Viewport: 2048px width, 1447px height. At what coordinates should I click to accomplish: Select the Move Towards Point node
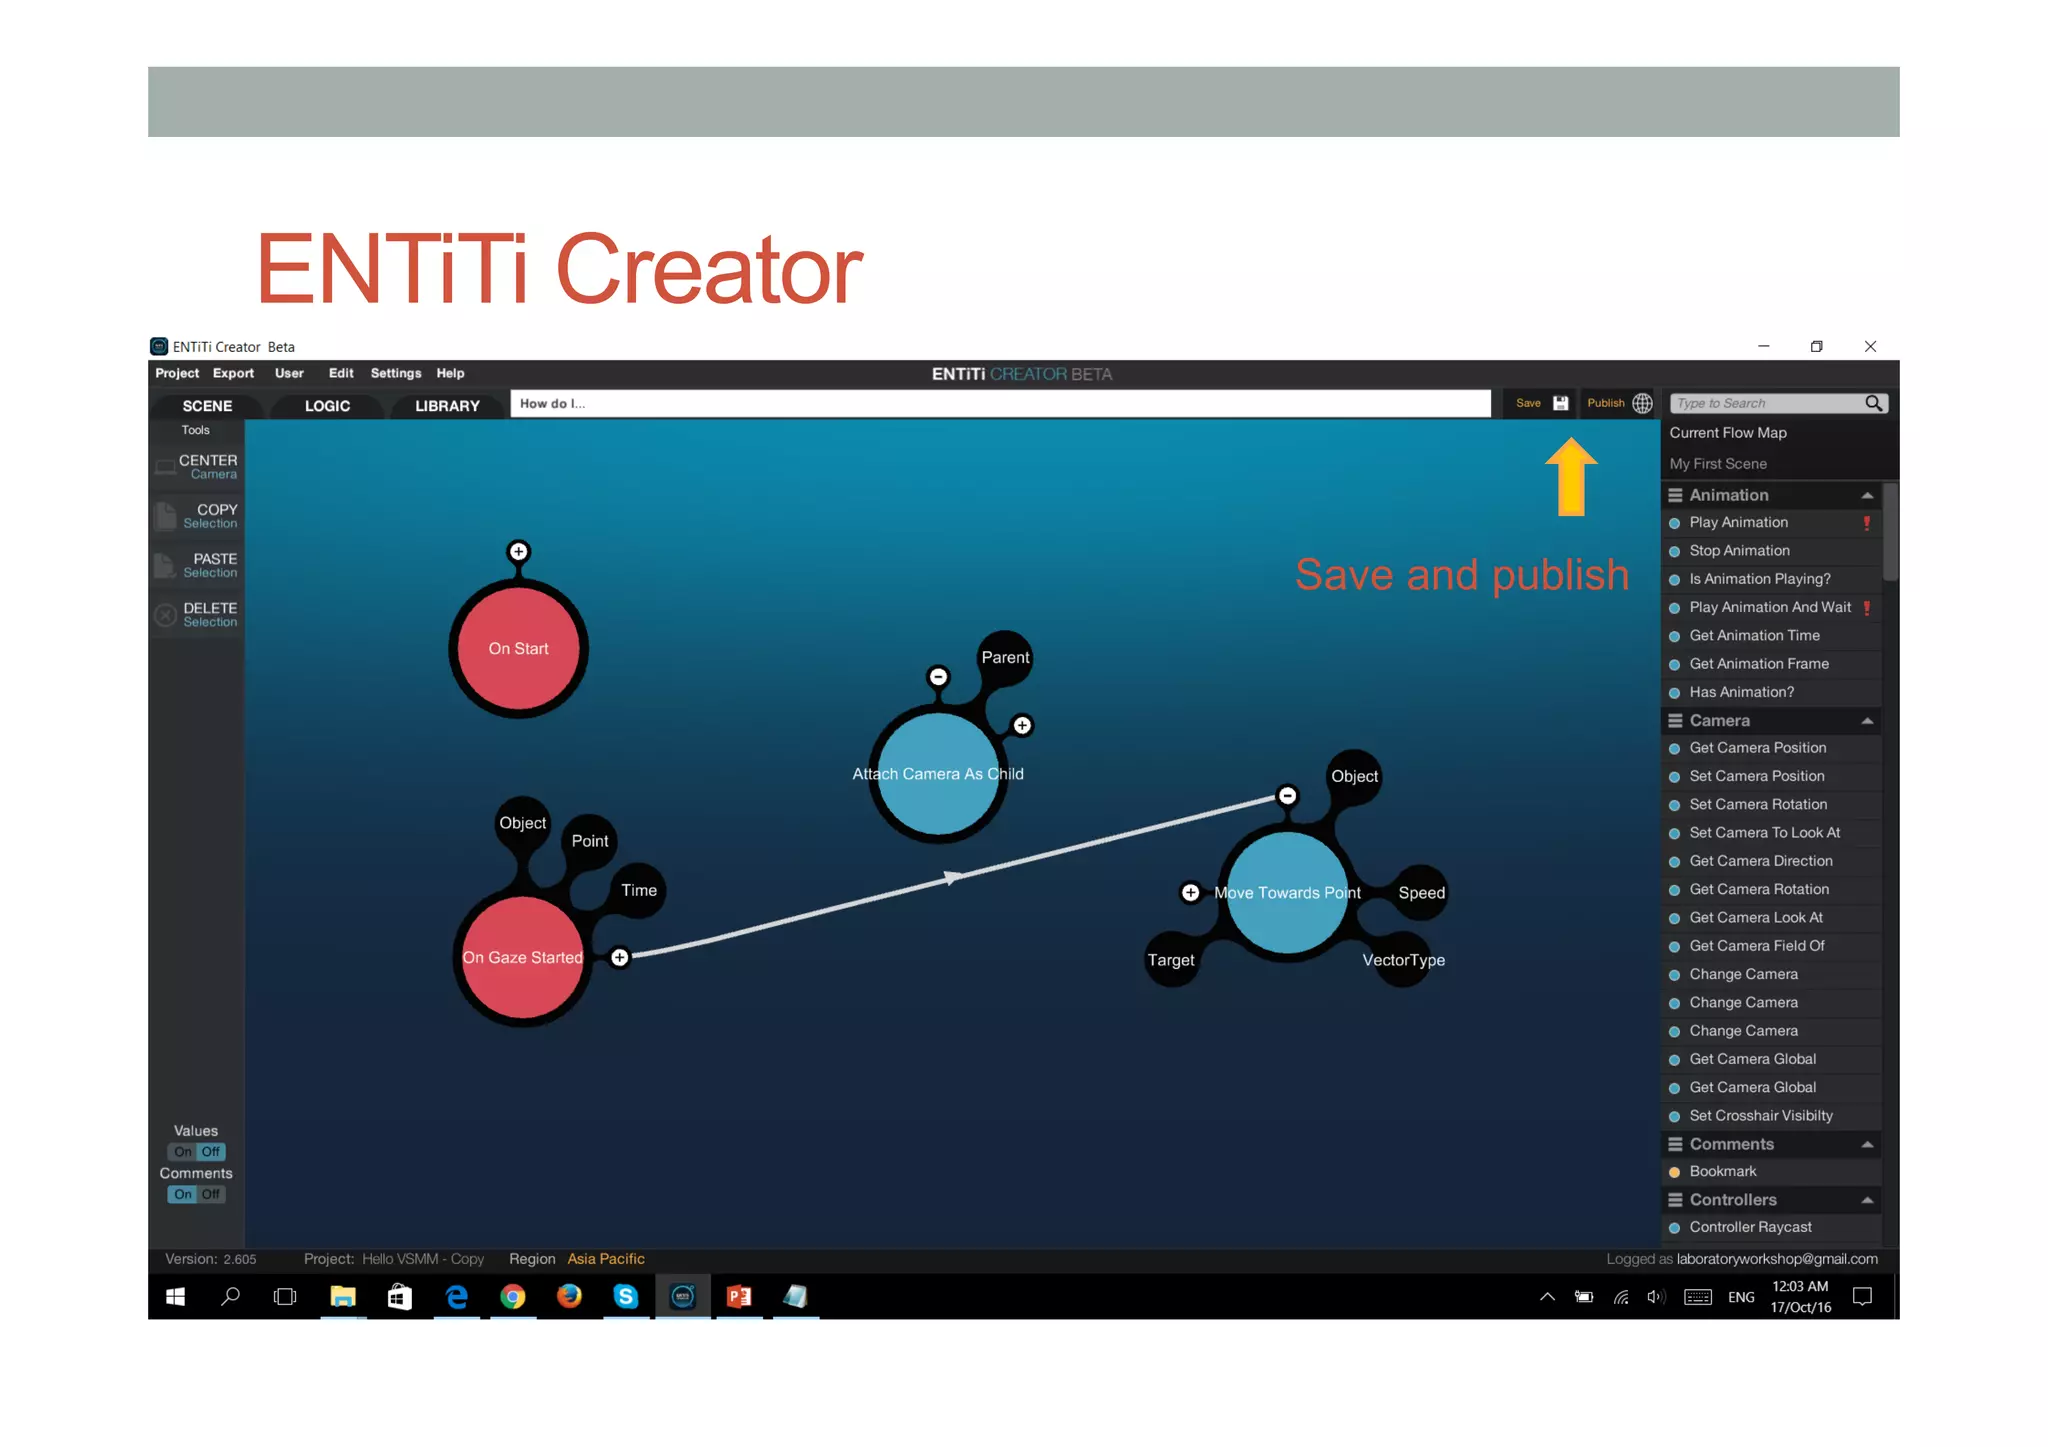(1288, 893)
